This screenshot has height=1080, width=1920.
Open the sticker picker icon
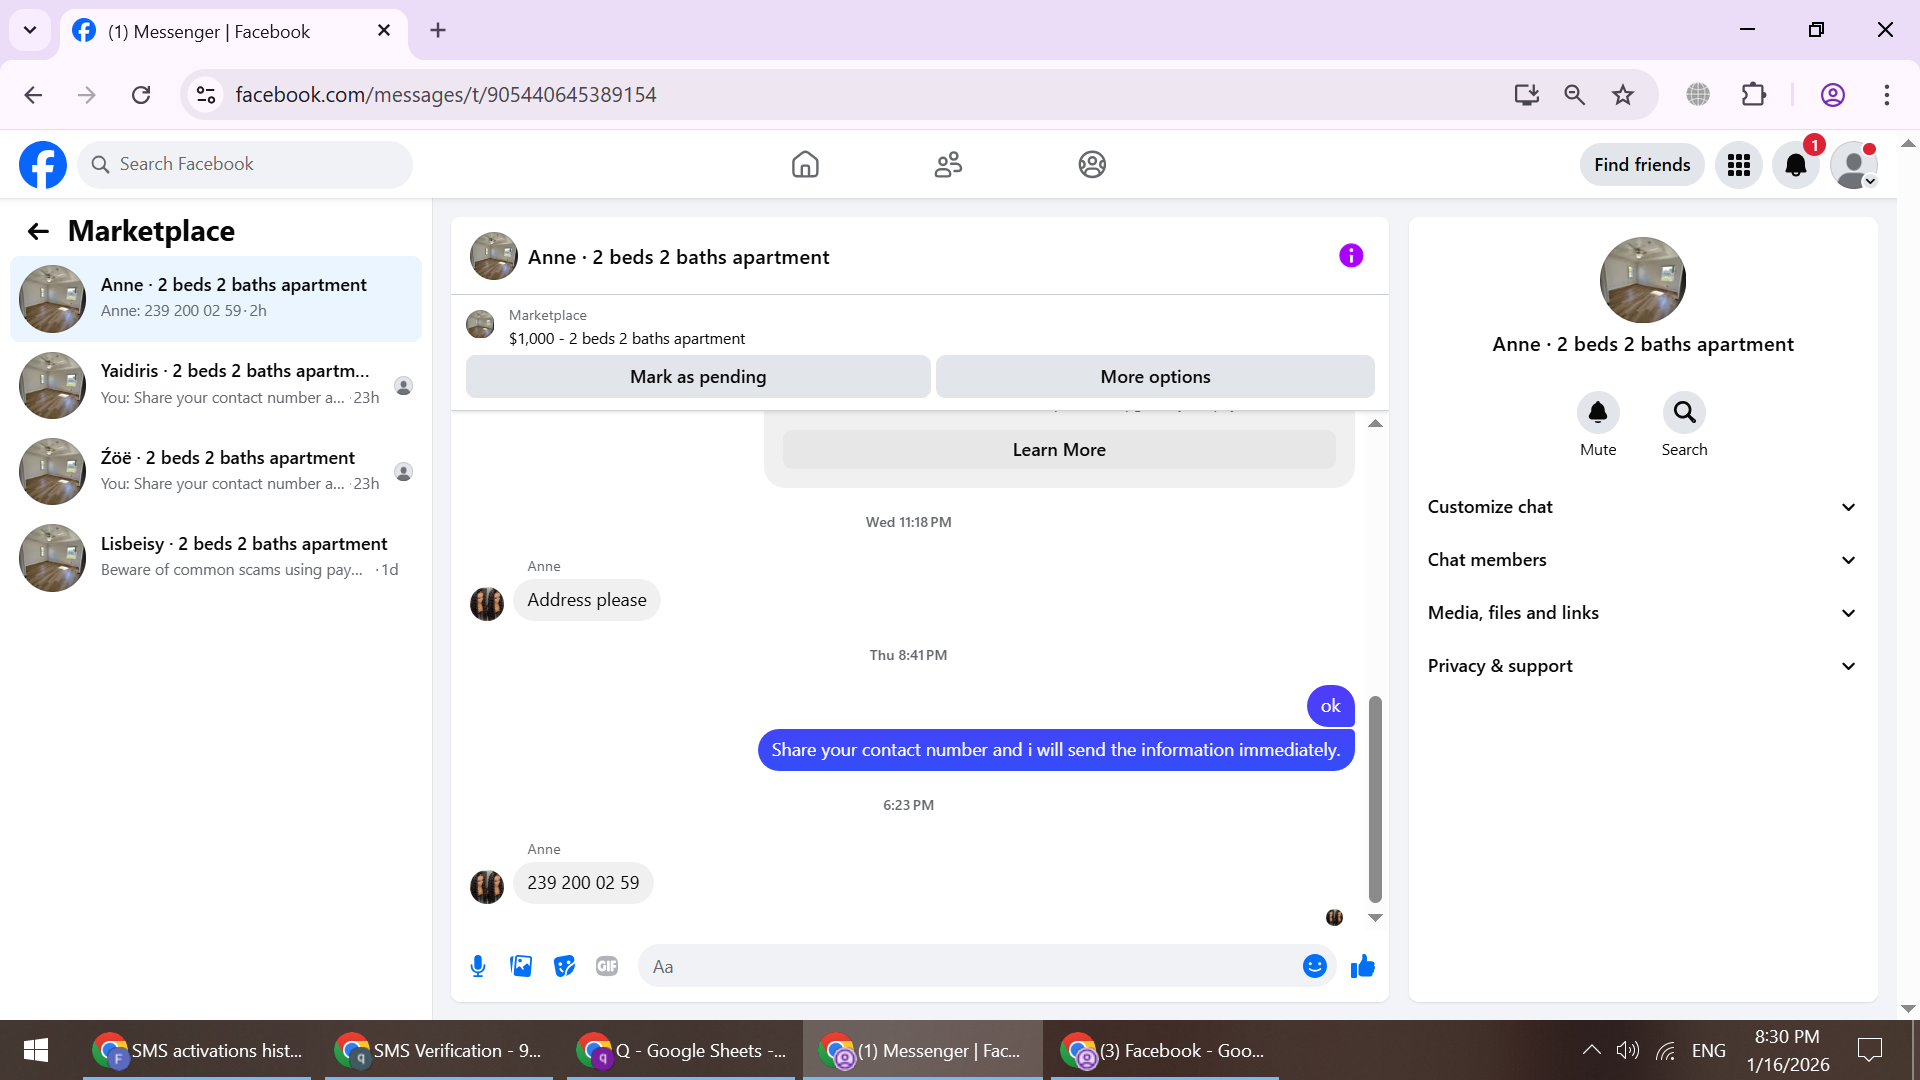(x=564, y=966)
